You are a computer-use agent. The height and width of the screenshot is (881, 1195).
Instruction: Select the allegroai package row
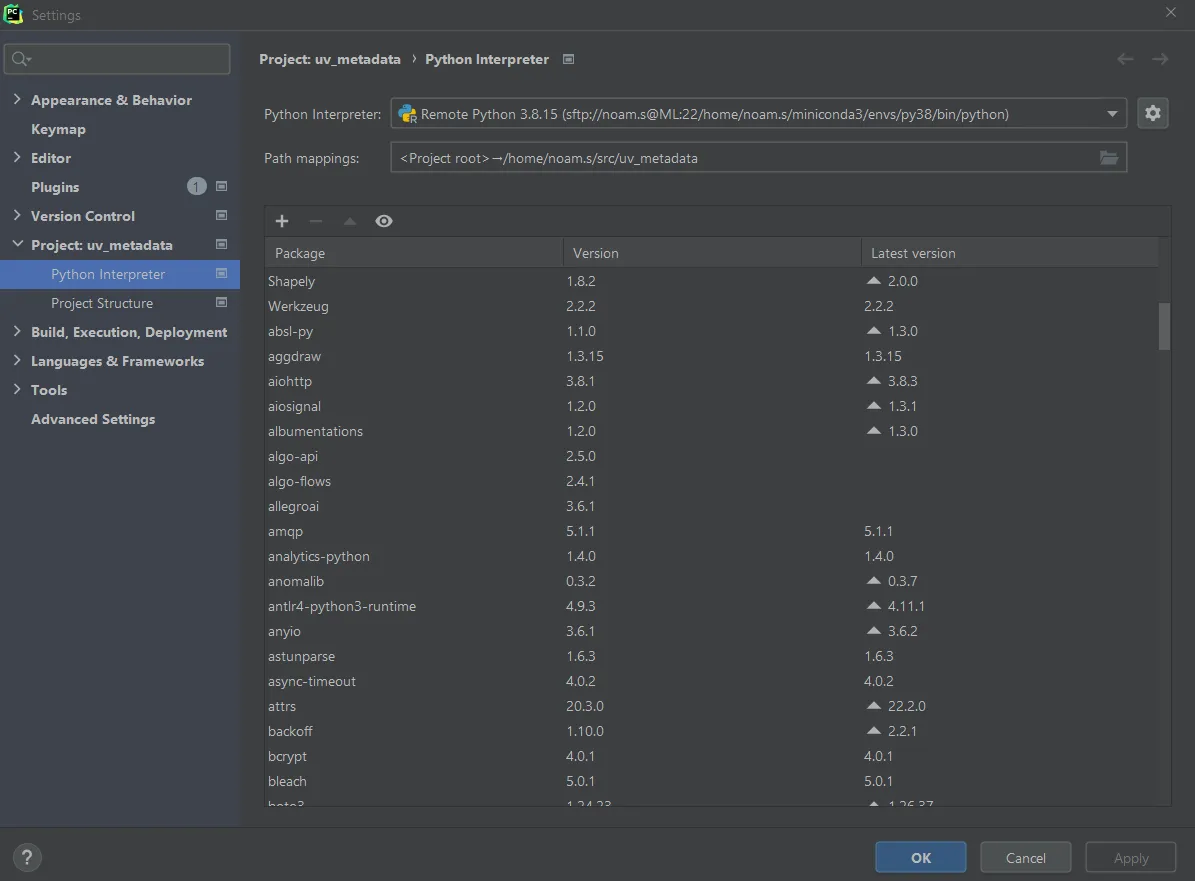tap(712, 506)
